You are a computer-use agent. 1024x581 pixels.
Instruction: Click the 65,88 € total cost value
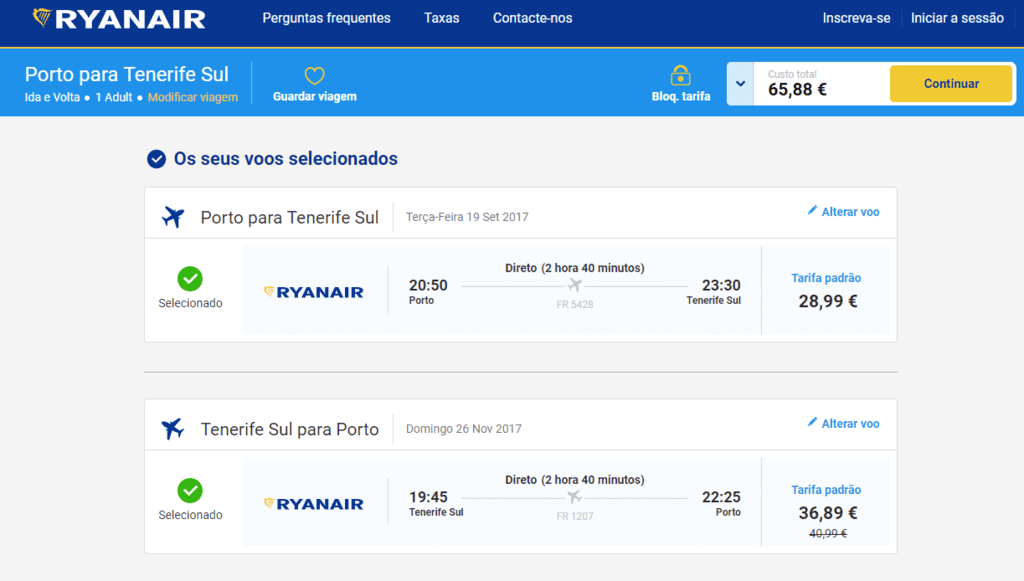click(797, 89)
